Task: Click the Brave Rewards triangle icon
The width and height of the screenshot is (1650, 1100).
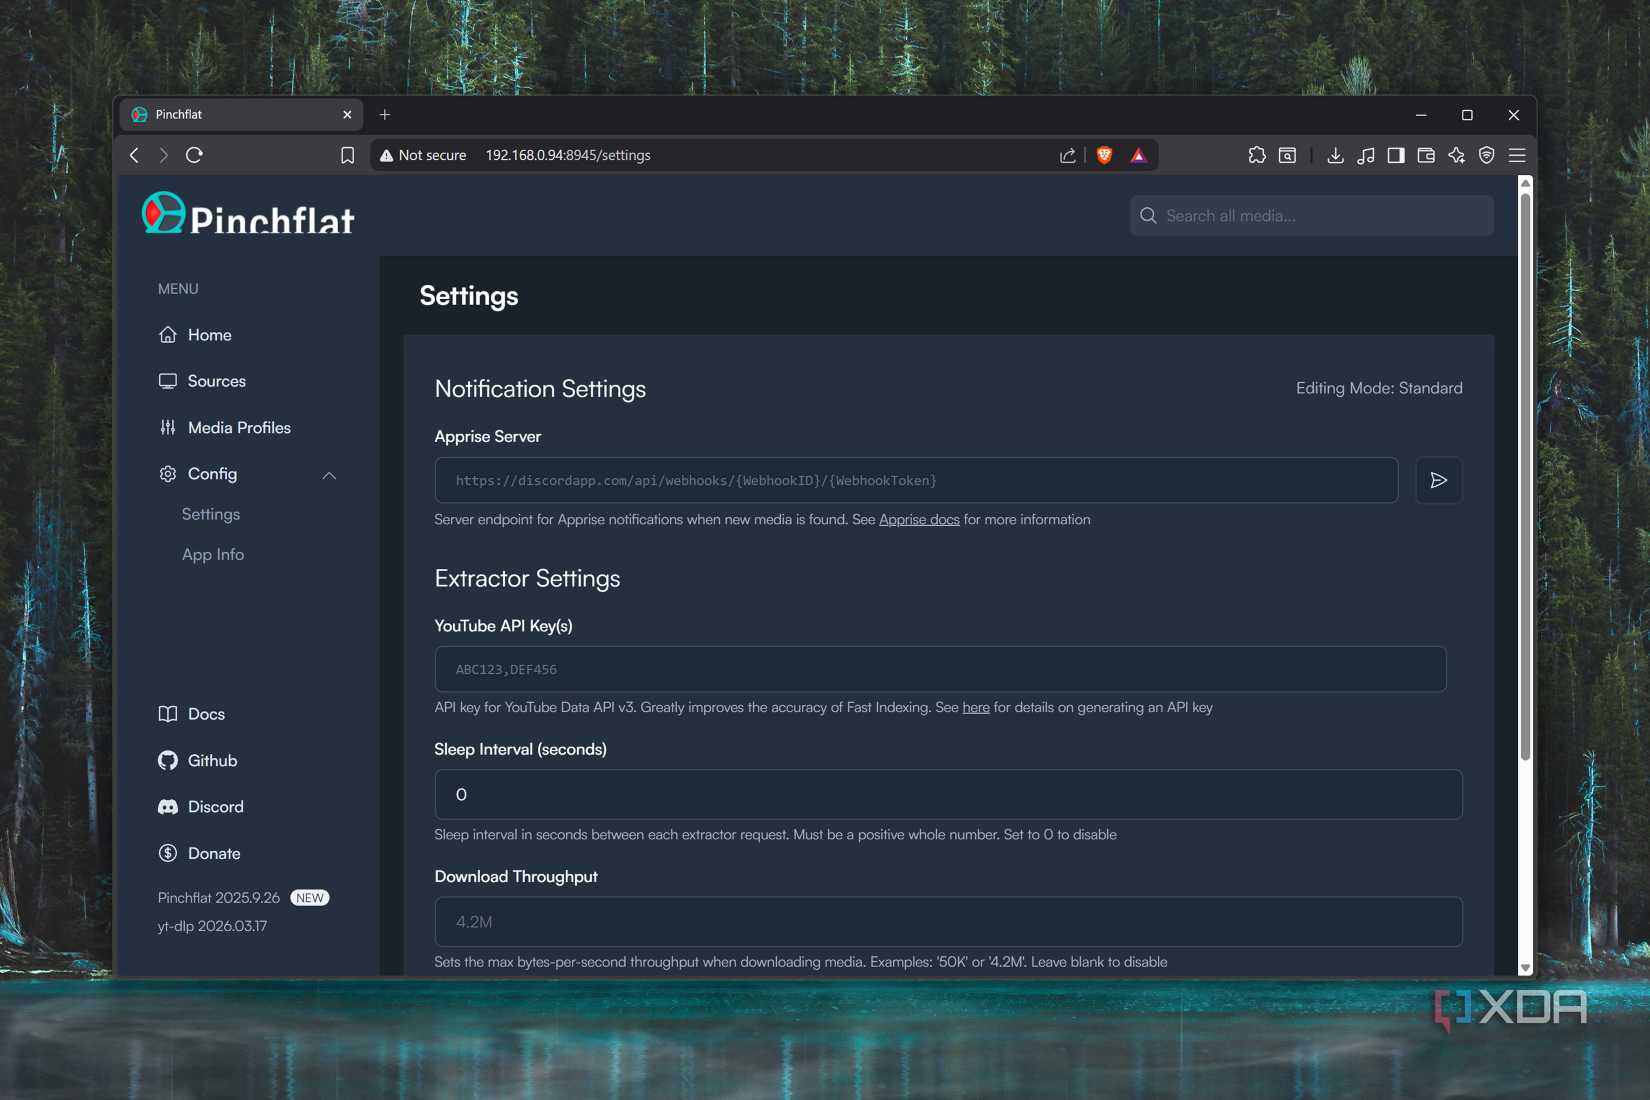Action: (1138, 155)
